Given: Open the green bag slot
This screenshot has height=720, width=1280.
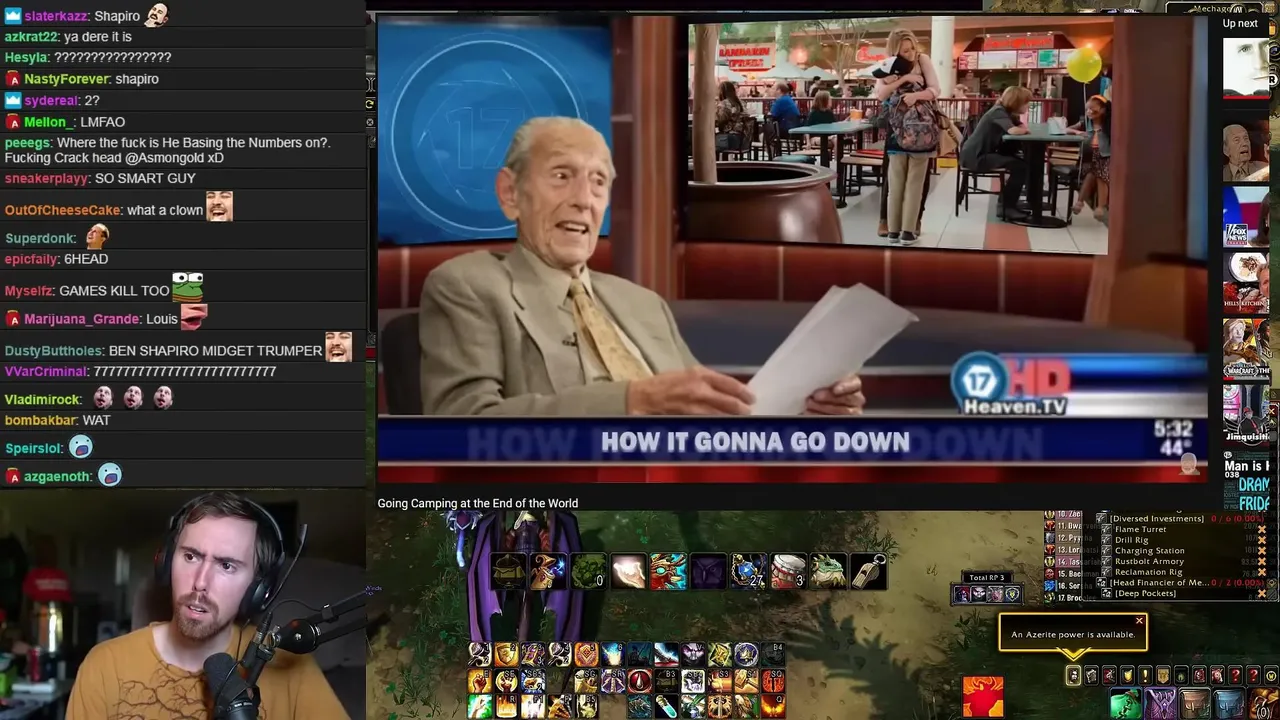Looking at the screenshot, I should click(1126, 704).
